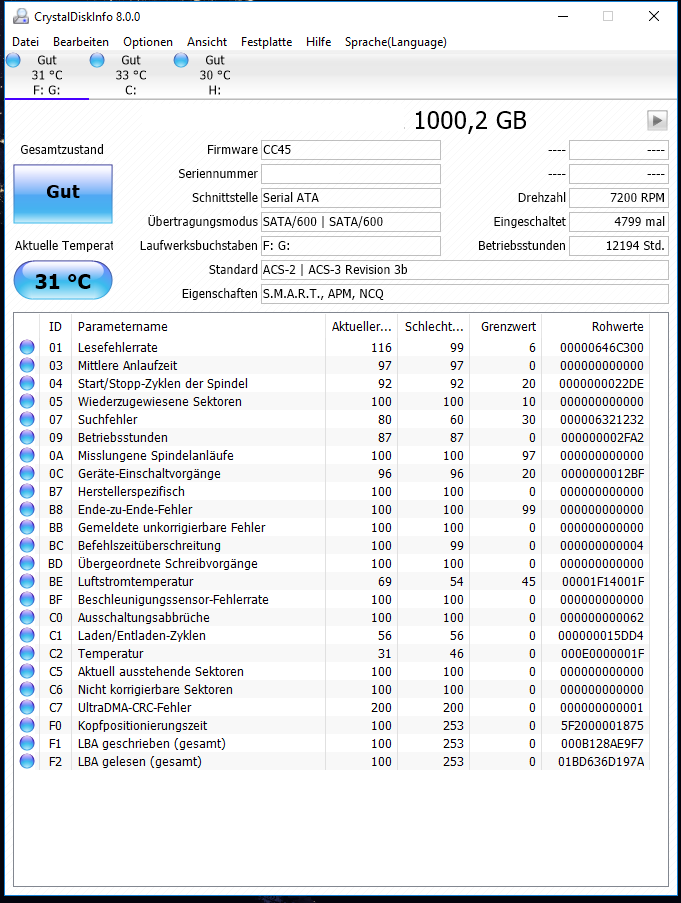Click status orb for Geräte-Einschaltvorgänge
The height and width of the screenshot is (903, 681).
(27, 473)
